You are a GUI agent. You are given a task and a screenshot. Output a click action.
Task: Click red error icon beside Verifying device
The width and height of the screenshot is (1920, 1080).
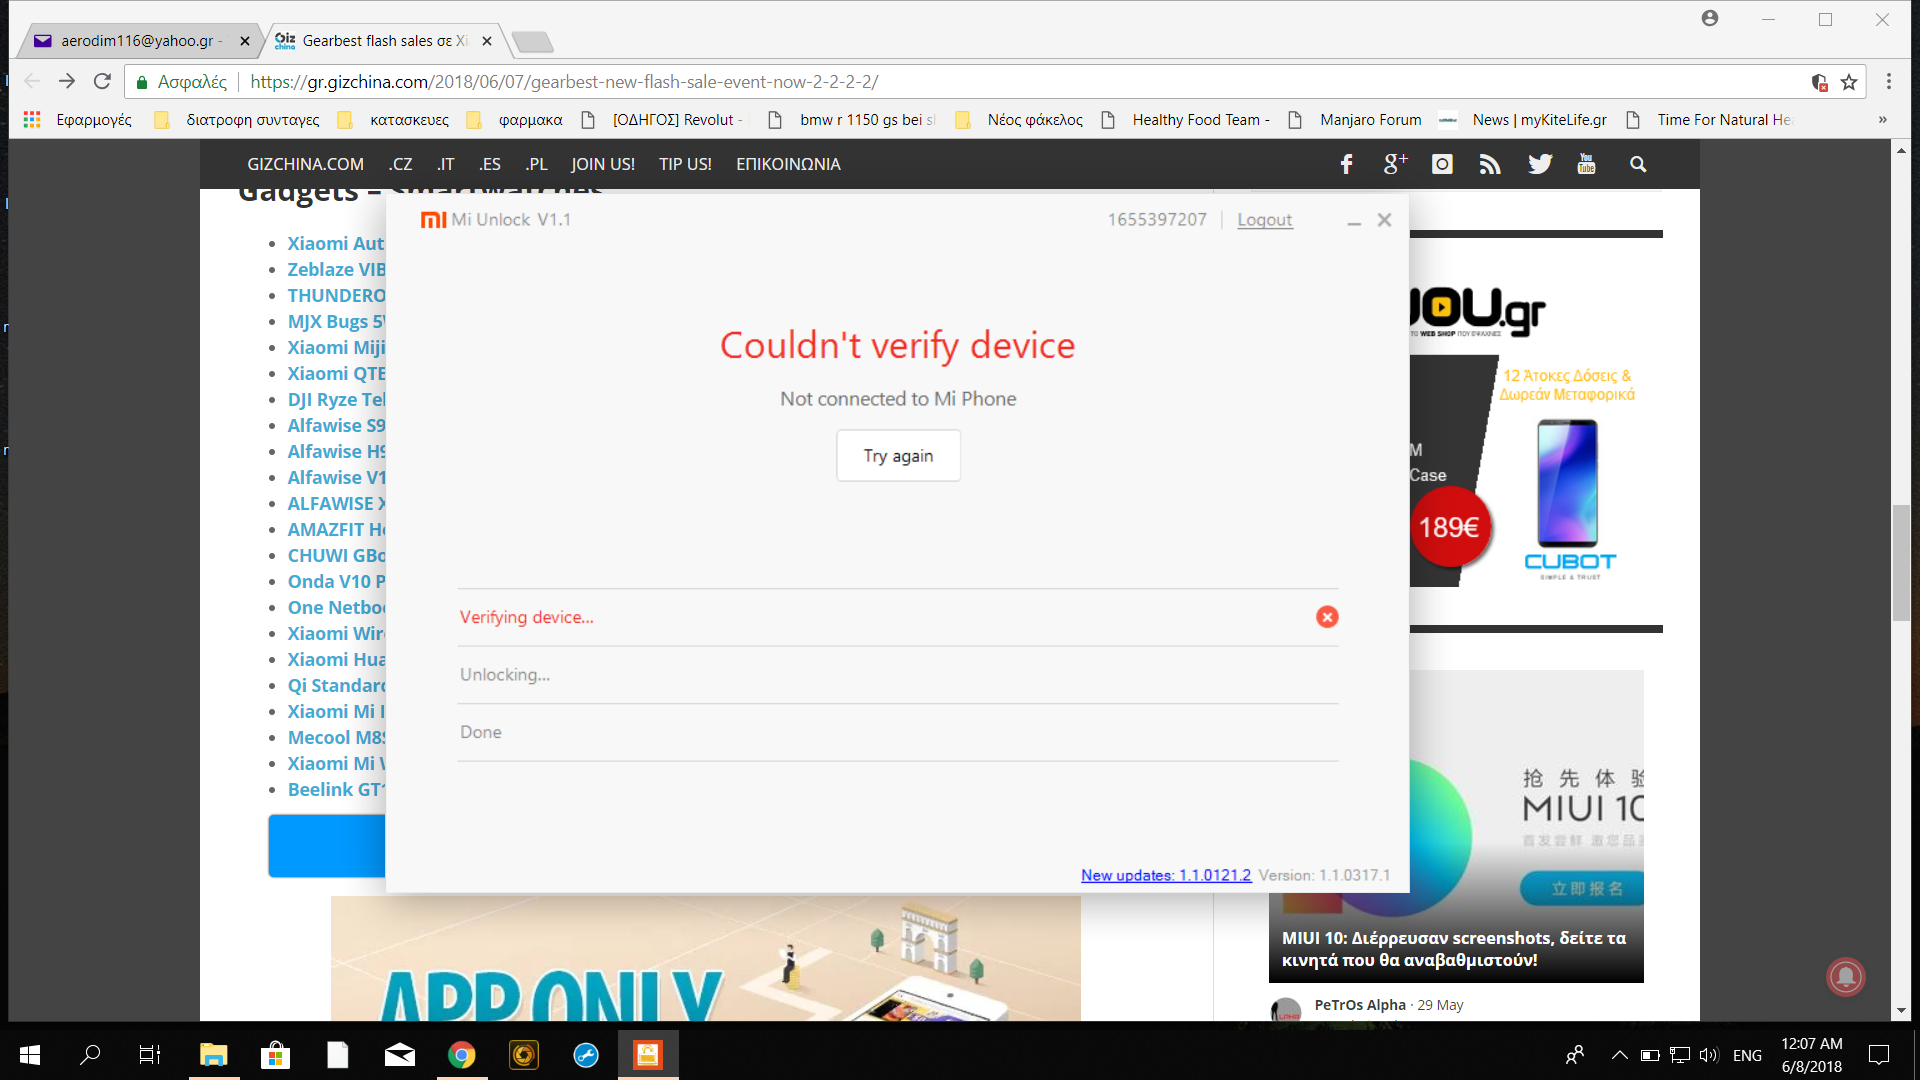coord(1327,617)
